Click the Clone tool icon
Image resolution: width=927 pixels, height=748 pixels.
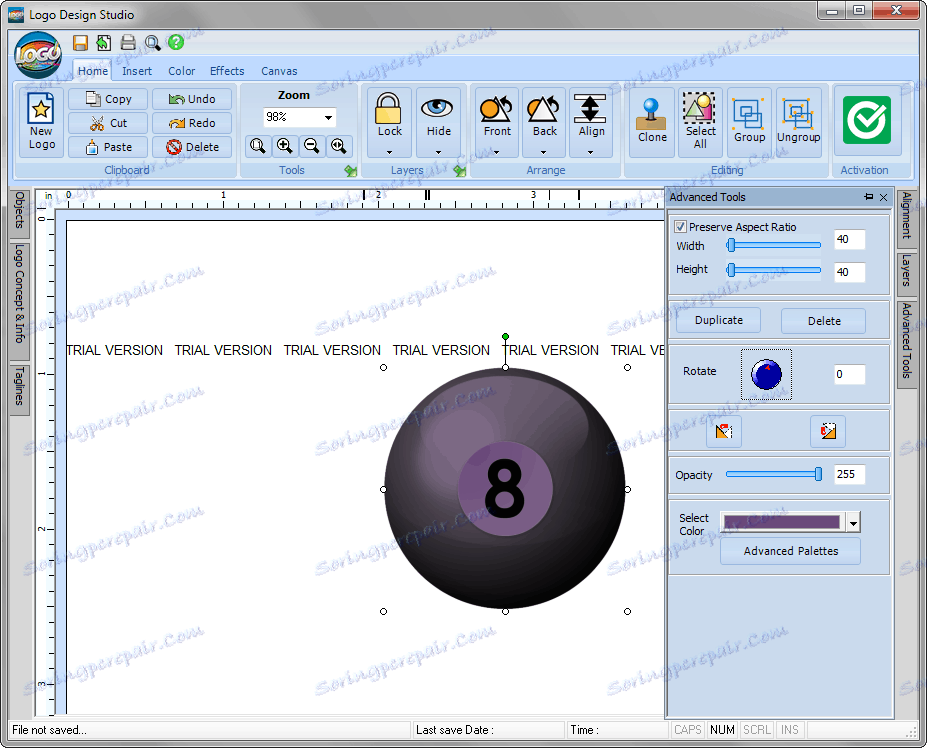click(652, 111)
